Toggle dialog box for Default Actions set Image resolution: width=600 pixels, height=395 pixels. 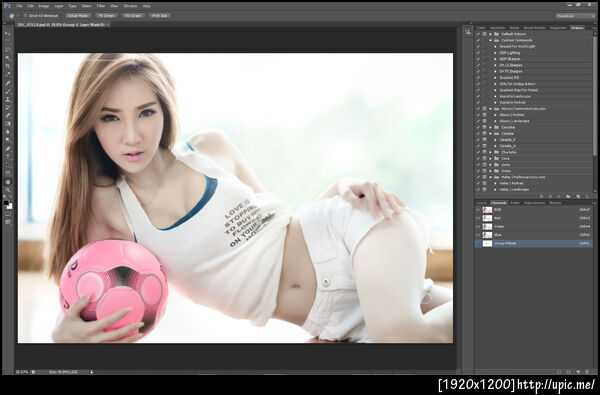(x=484, y=34)
